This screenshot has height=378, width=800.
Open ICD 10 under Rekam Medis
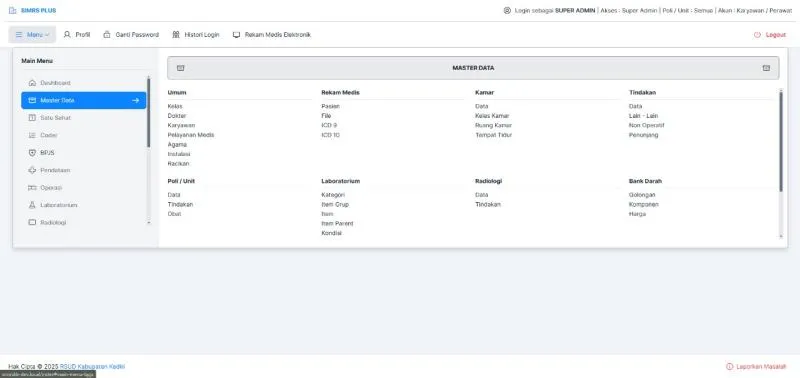click(331, 135)
